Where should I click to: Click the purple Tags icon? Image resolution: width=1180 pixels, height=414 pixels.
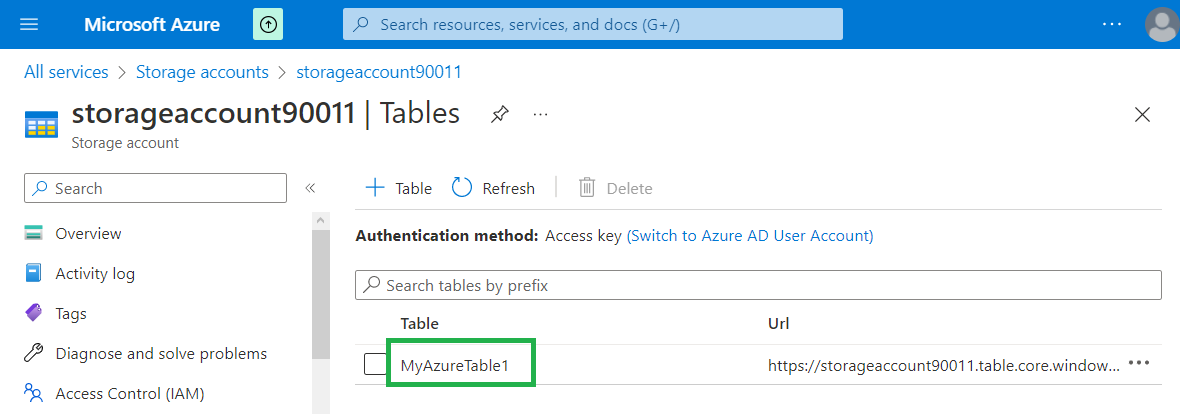click(x=33, y=312)
